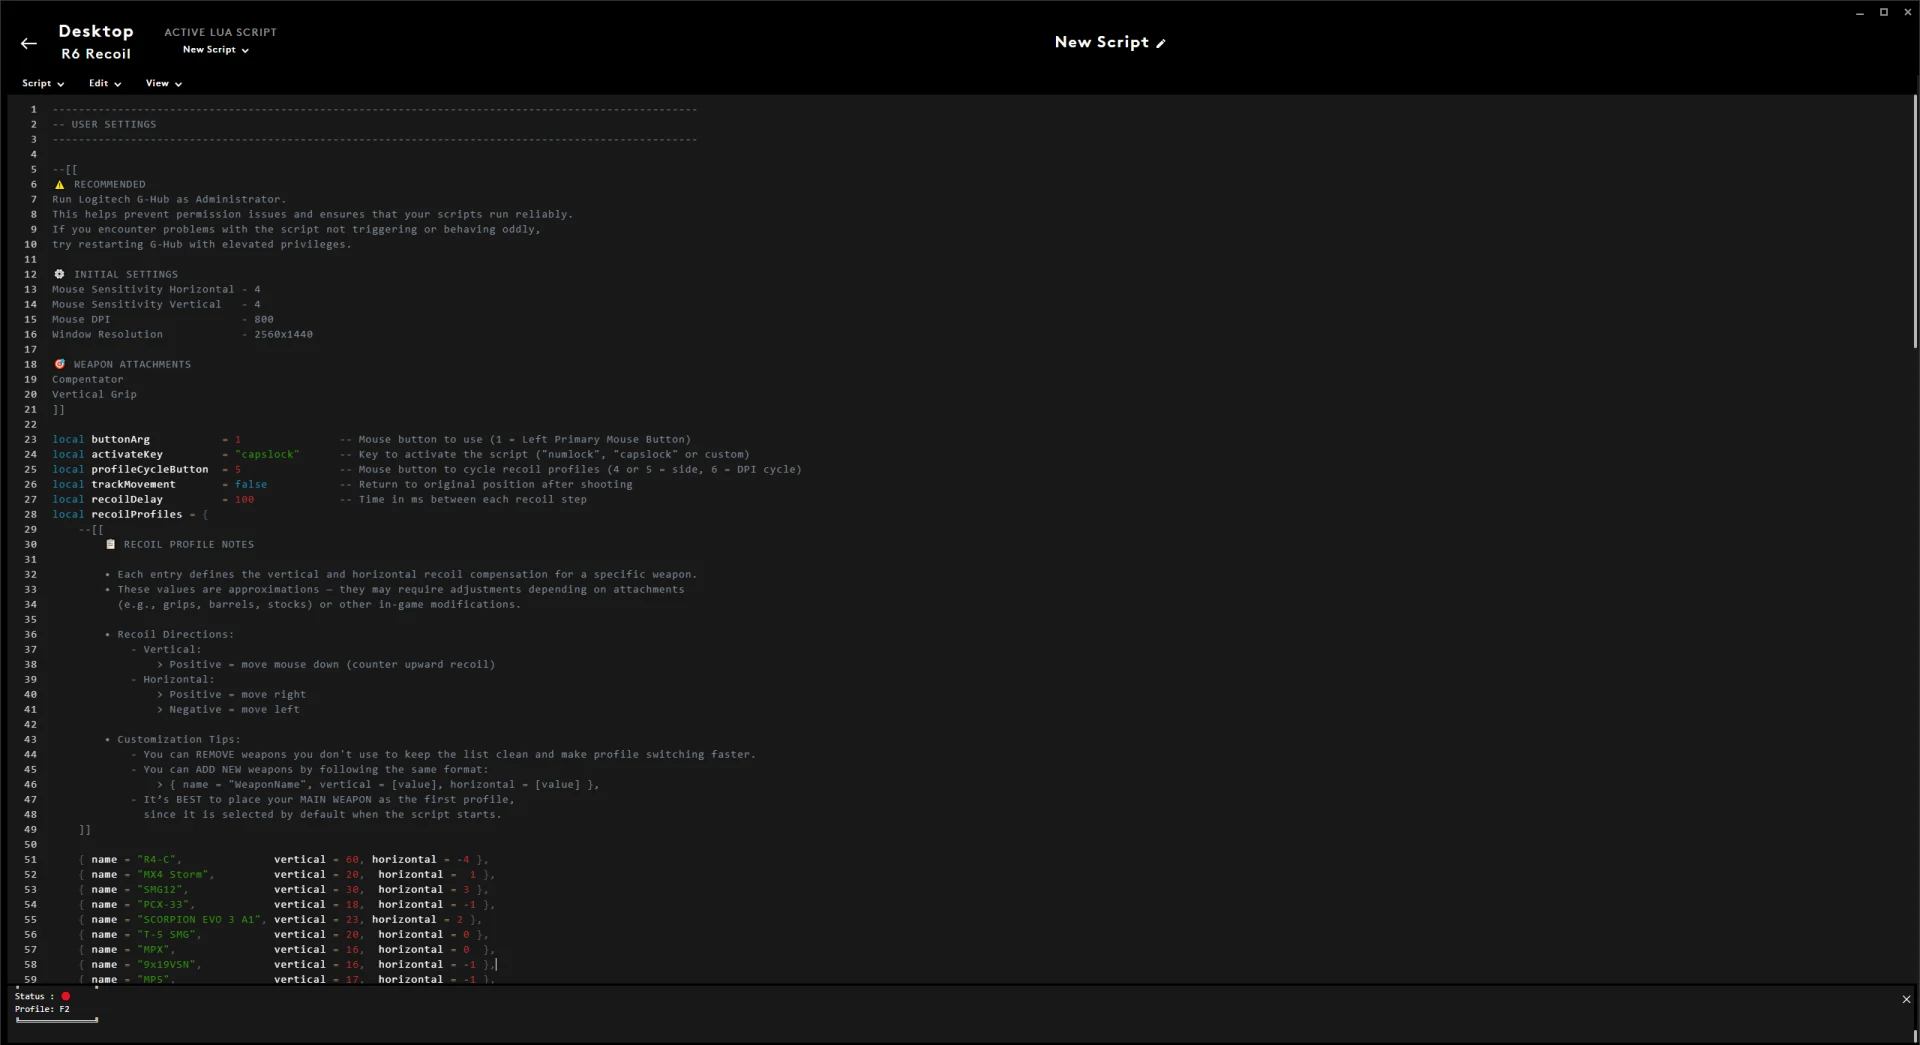Viewport: 1920px width, 1045px height.
Task: Open the View menu
Action: 164,84
